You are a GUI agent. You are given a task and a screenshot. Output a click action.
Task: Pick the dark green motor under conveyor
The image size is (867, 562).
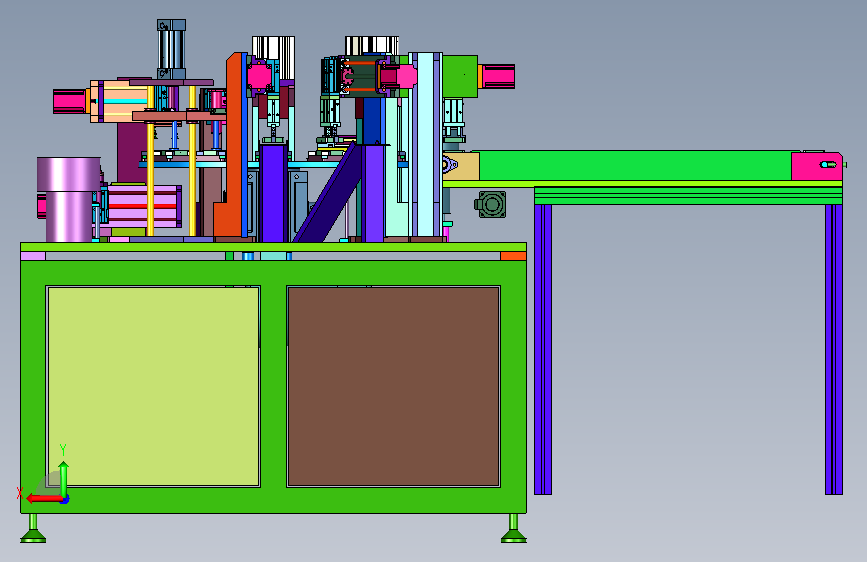[490, 204]
